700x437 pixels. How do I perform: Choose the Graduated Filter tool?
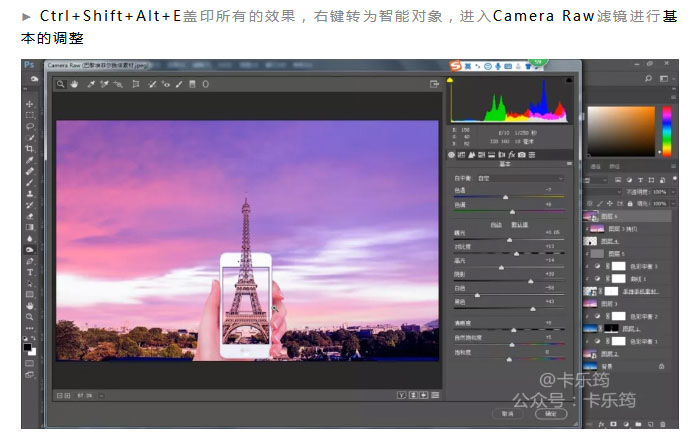192,84
